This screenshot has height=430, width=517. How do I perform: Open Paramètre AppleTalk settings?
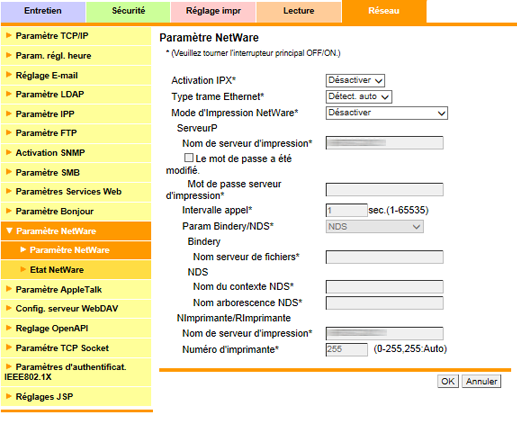click(76, 289)
